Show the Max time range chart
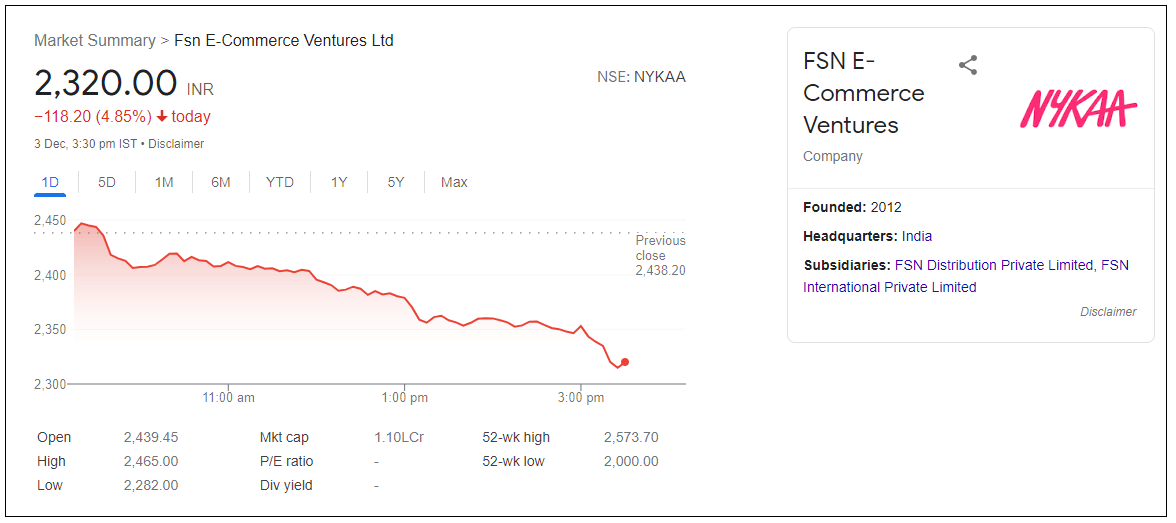The height and width of the screenshot is (523, 1176). 454,182
